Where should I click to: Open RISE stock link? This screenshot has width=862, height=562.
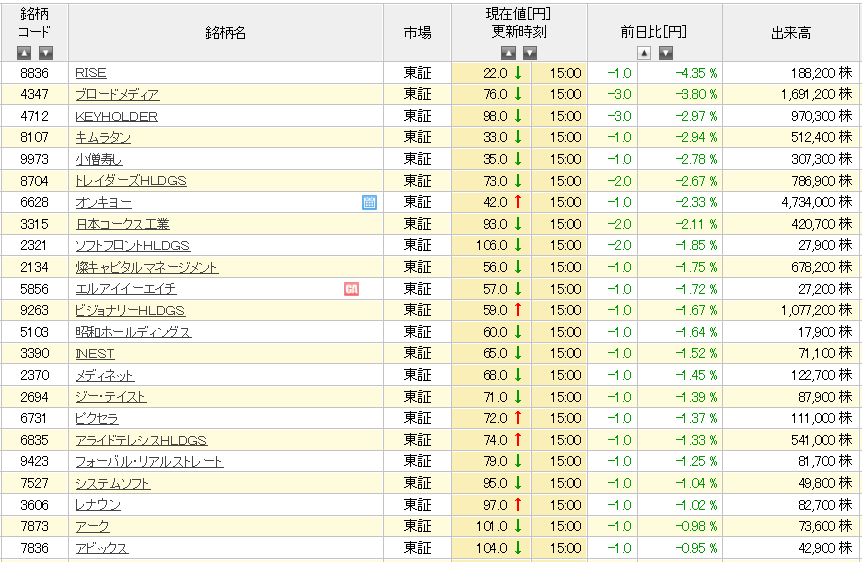pos(91,73)
